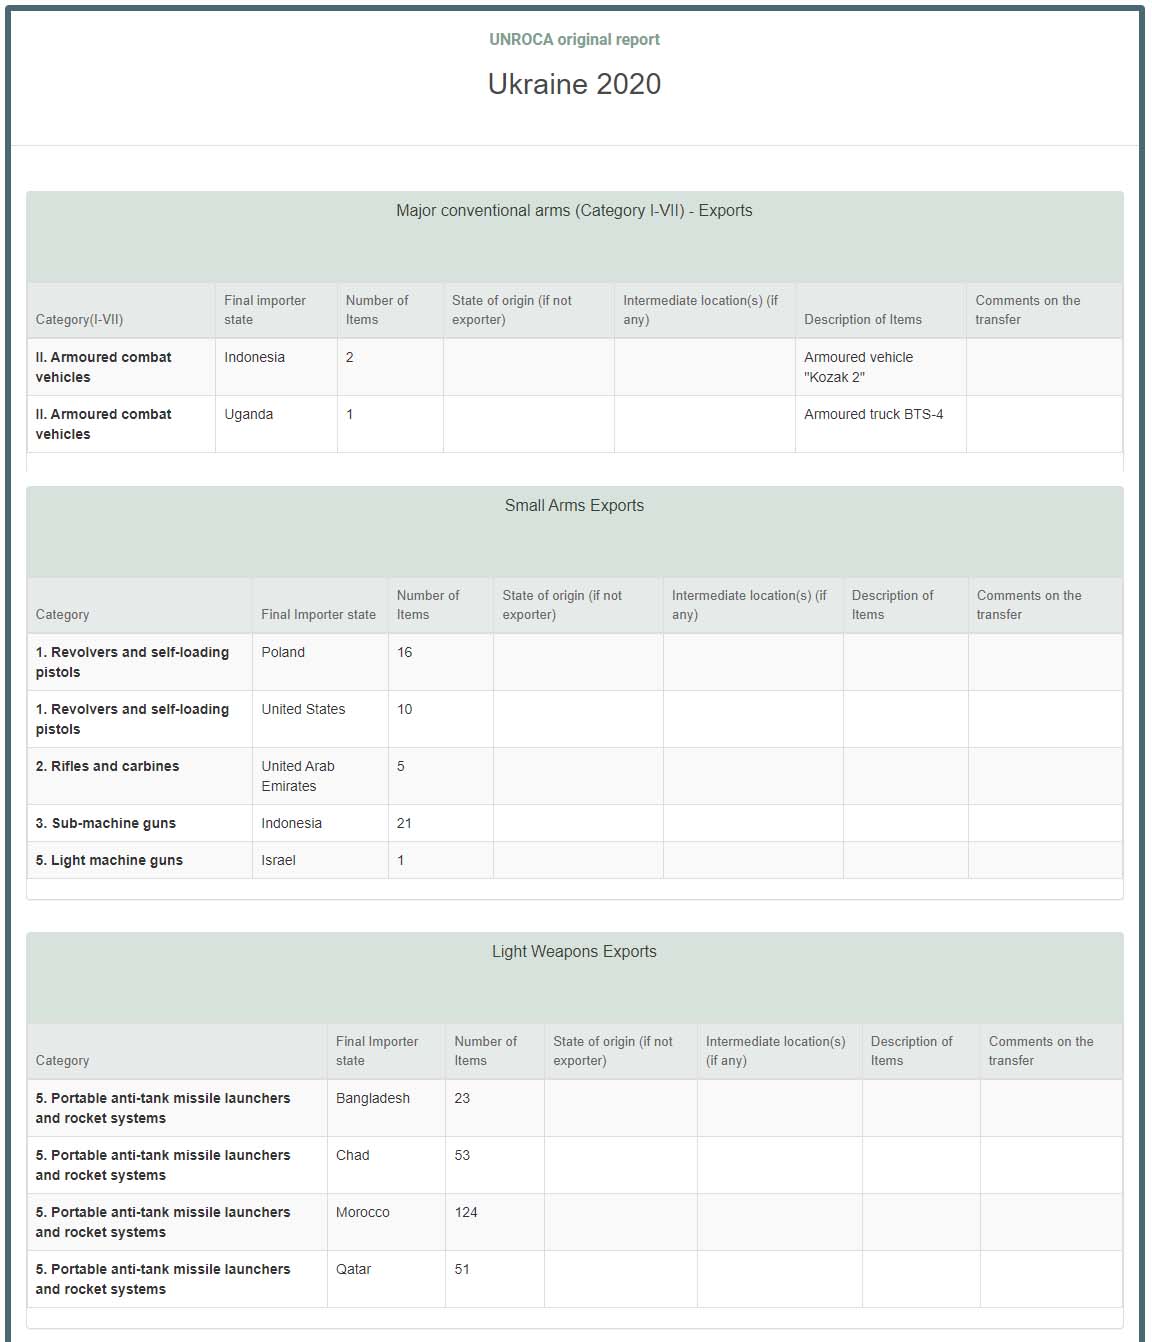Select the Uganda importer cell
Viewport: 1152px width, 1342px height.
coord(249,415)
